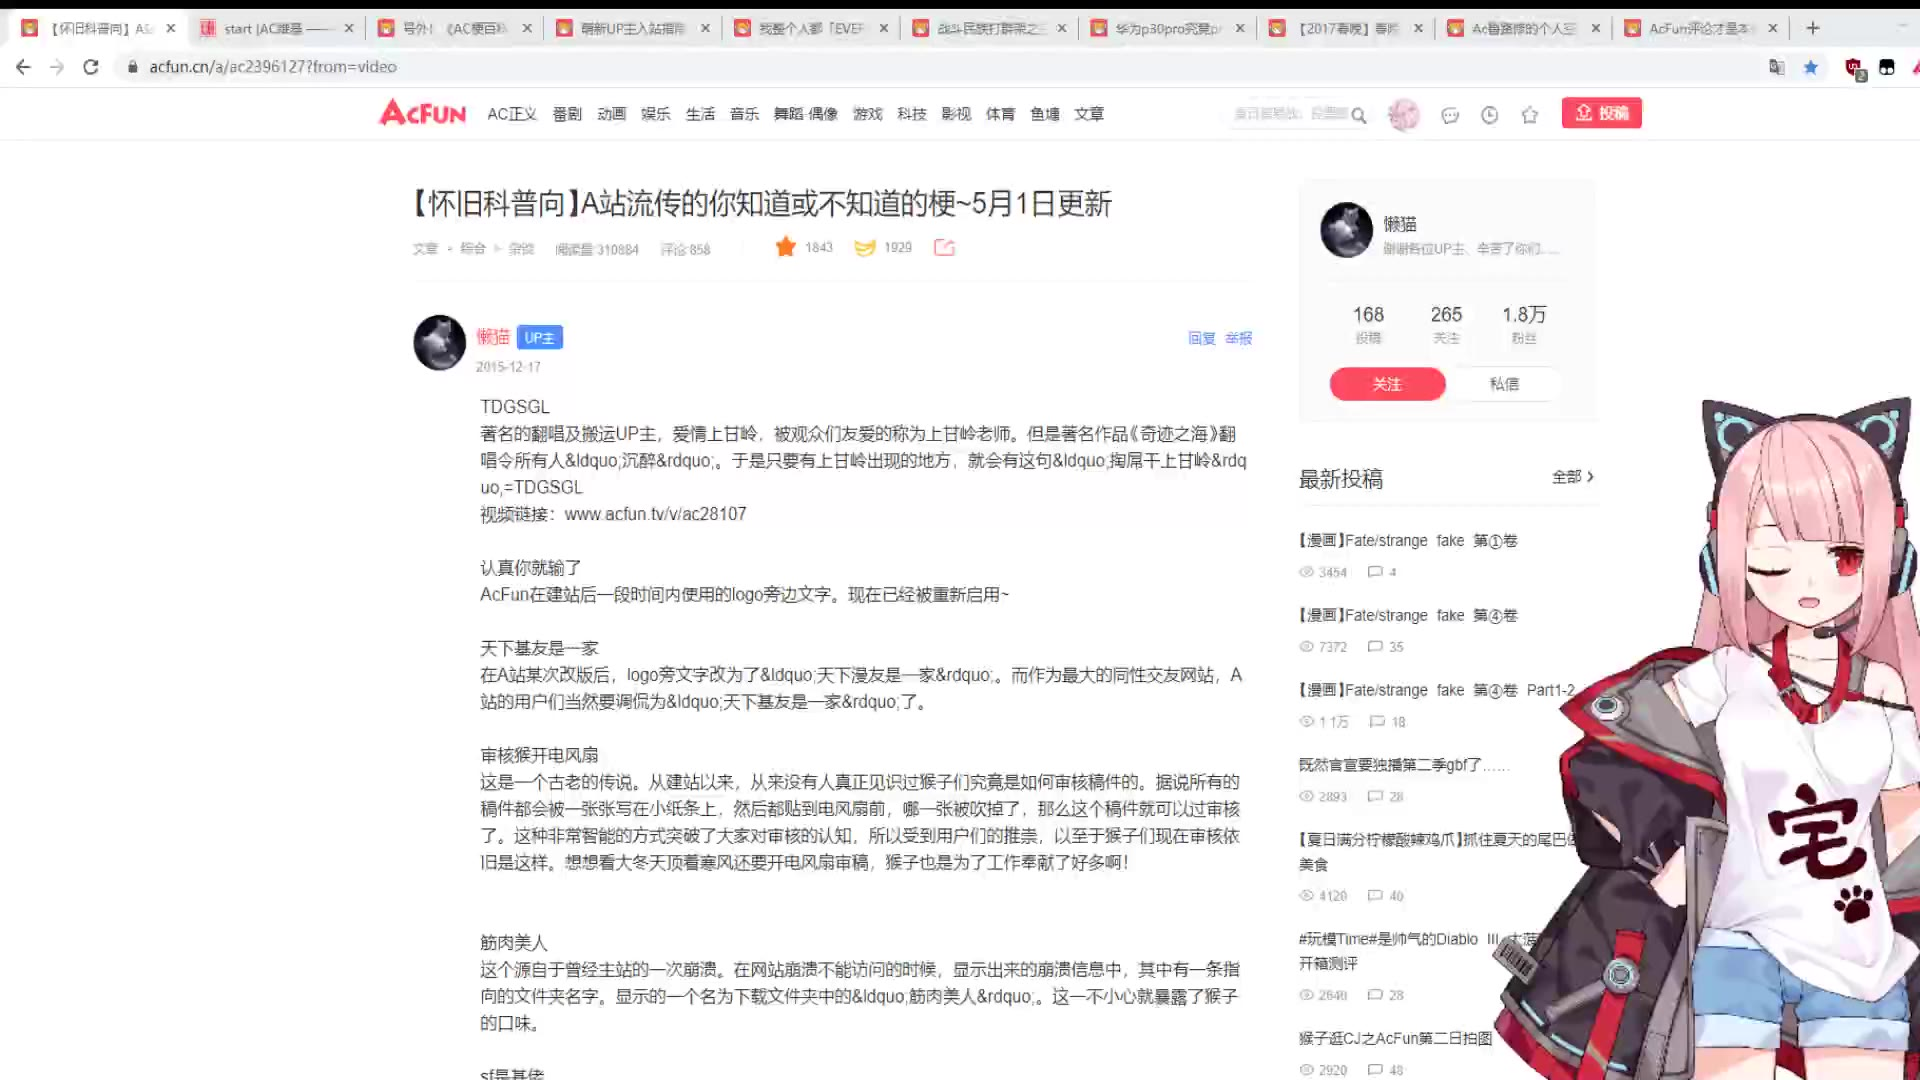
Task: Open the red shield extension icon
Action: coord(1854,68)
